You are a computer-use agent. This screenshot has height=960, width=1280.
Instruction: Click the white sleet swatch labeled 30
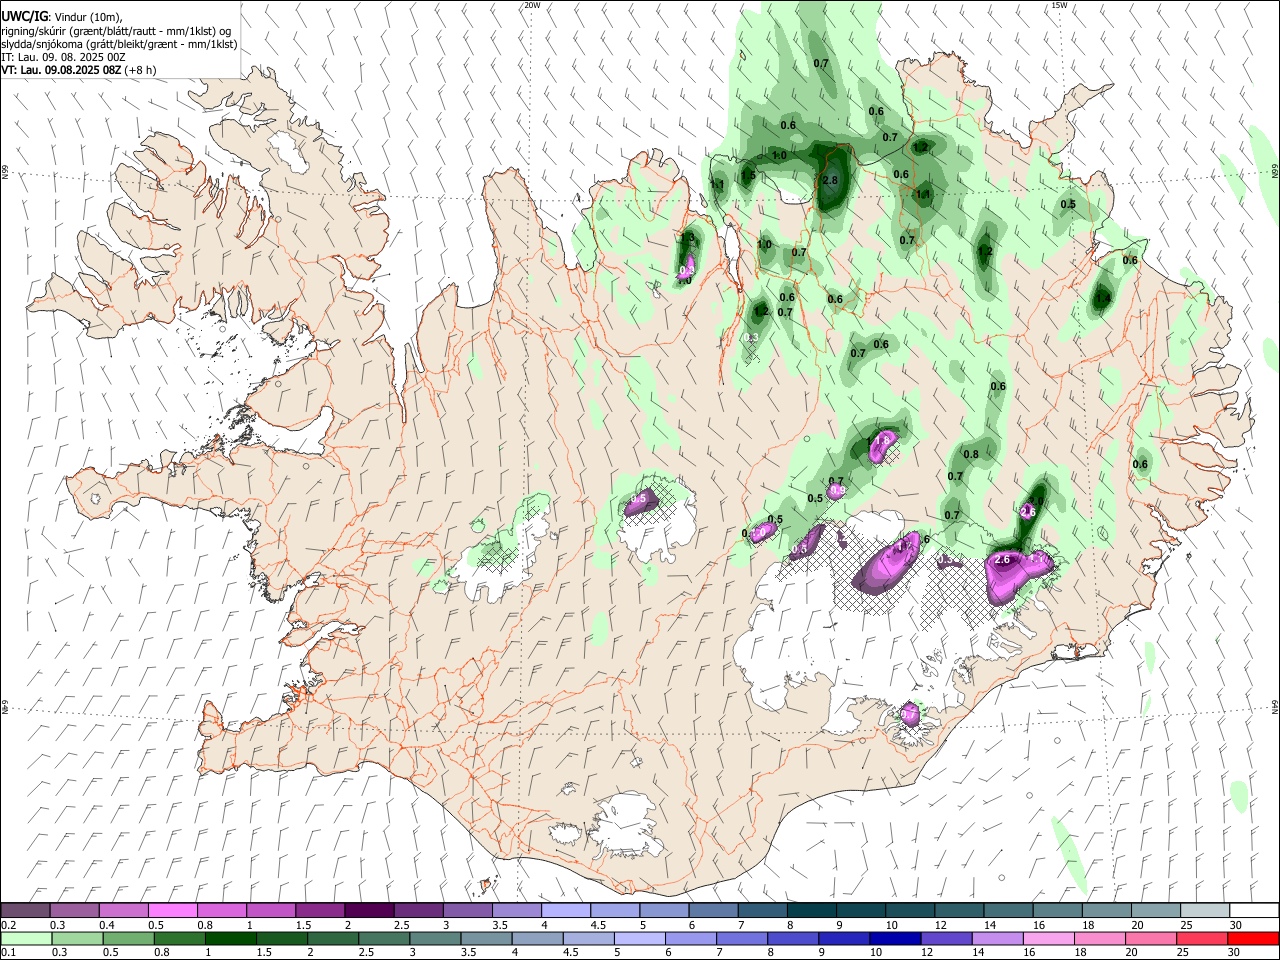[1254, 911]
